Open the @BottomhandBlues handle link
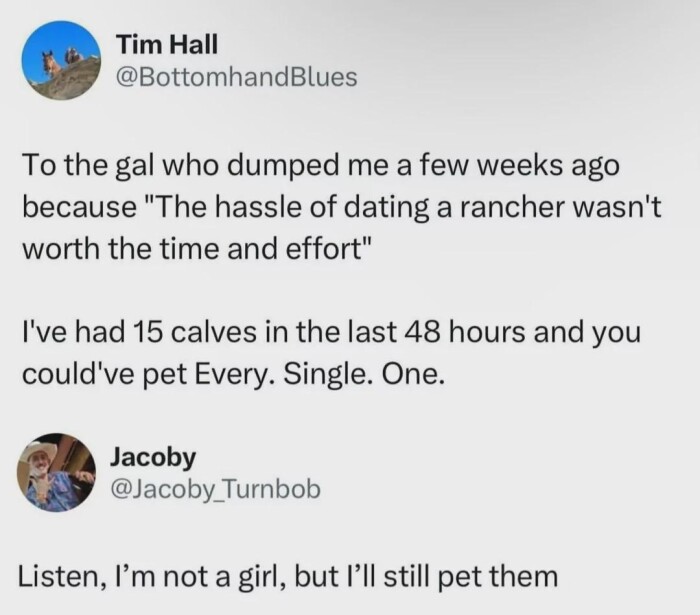 (x=237, y=77)
